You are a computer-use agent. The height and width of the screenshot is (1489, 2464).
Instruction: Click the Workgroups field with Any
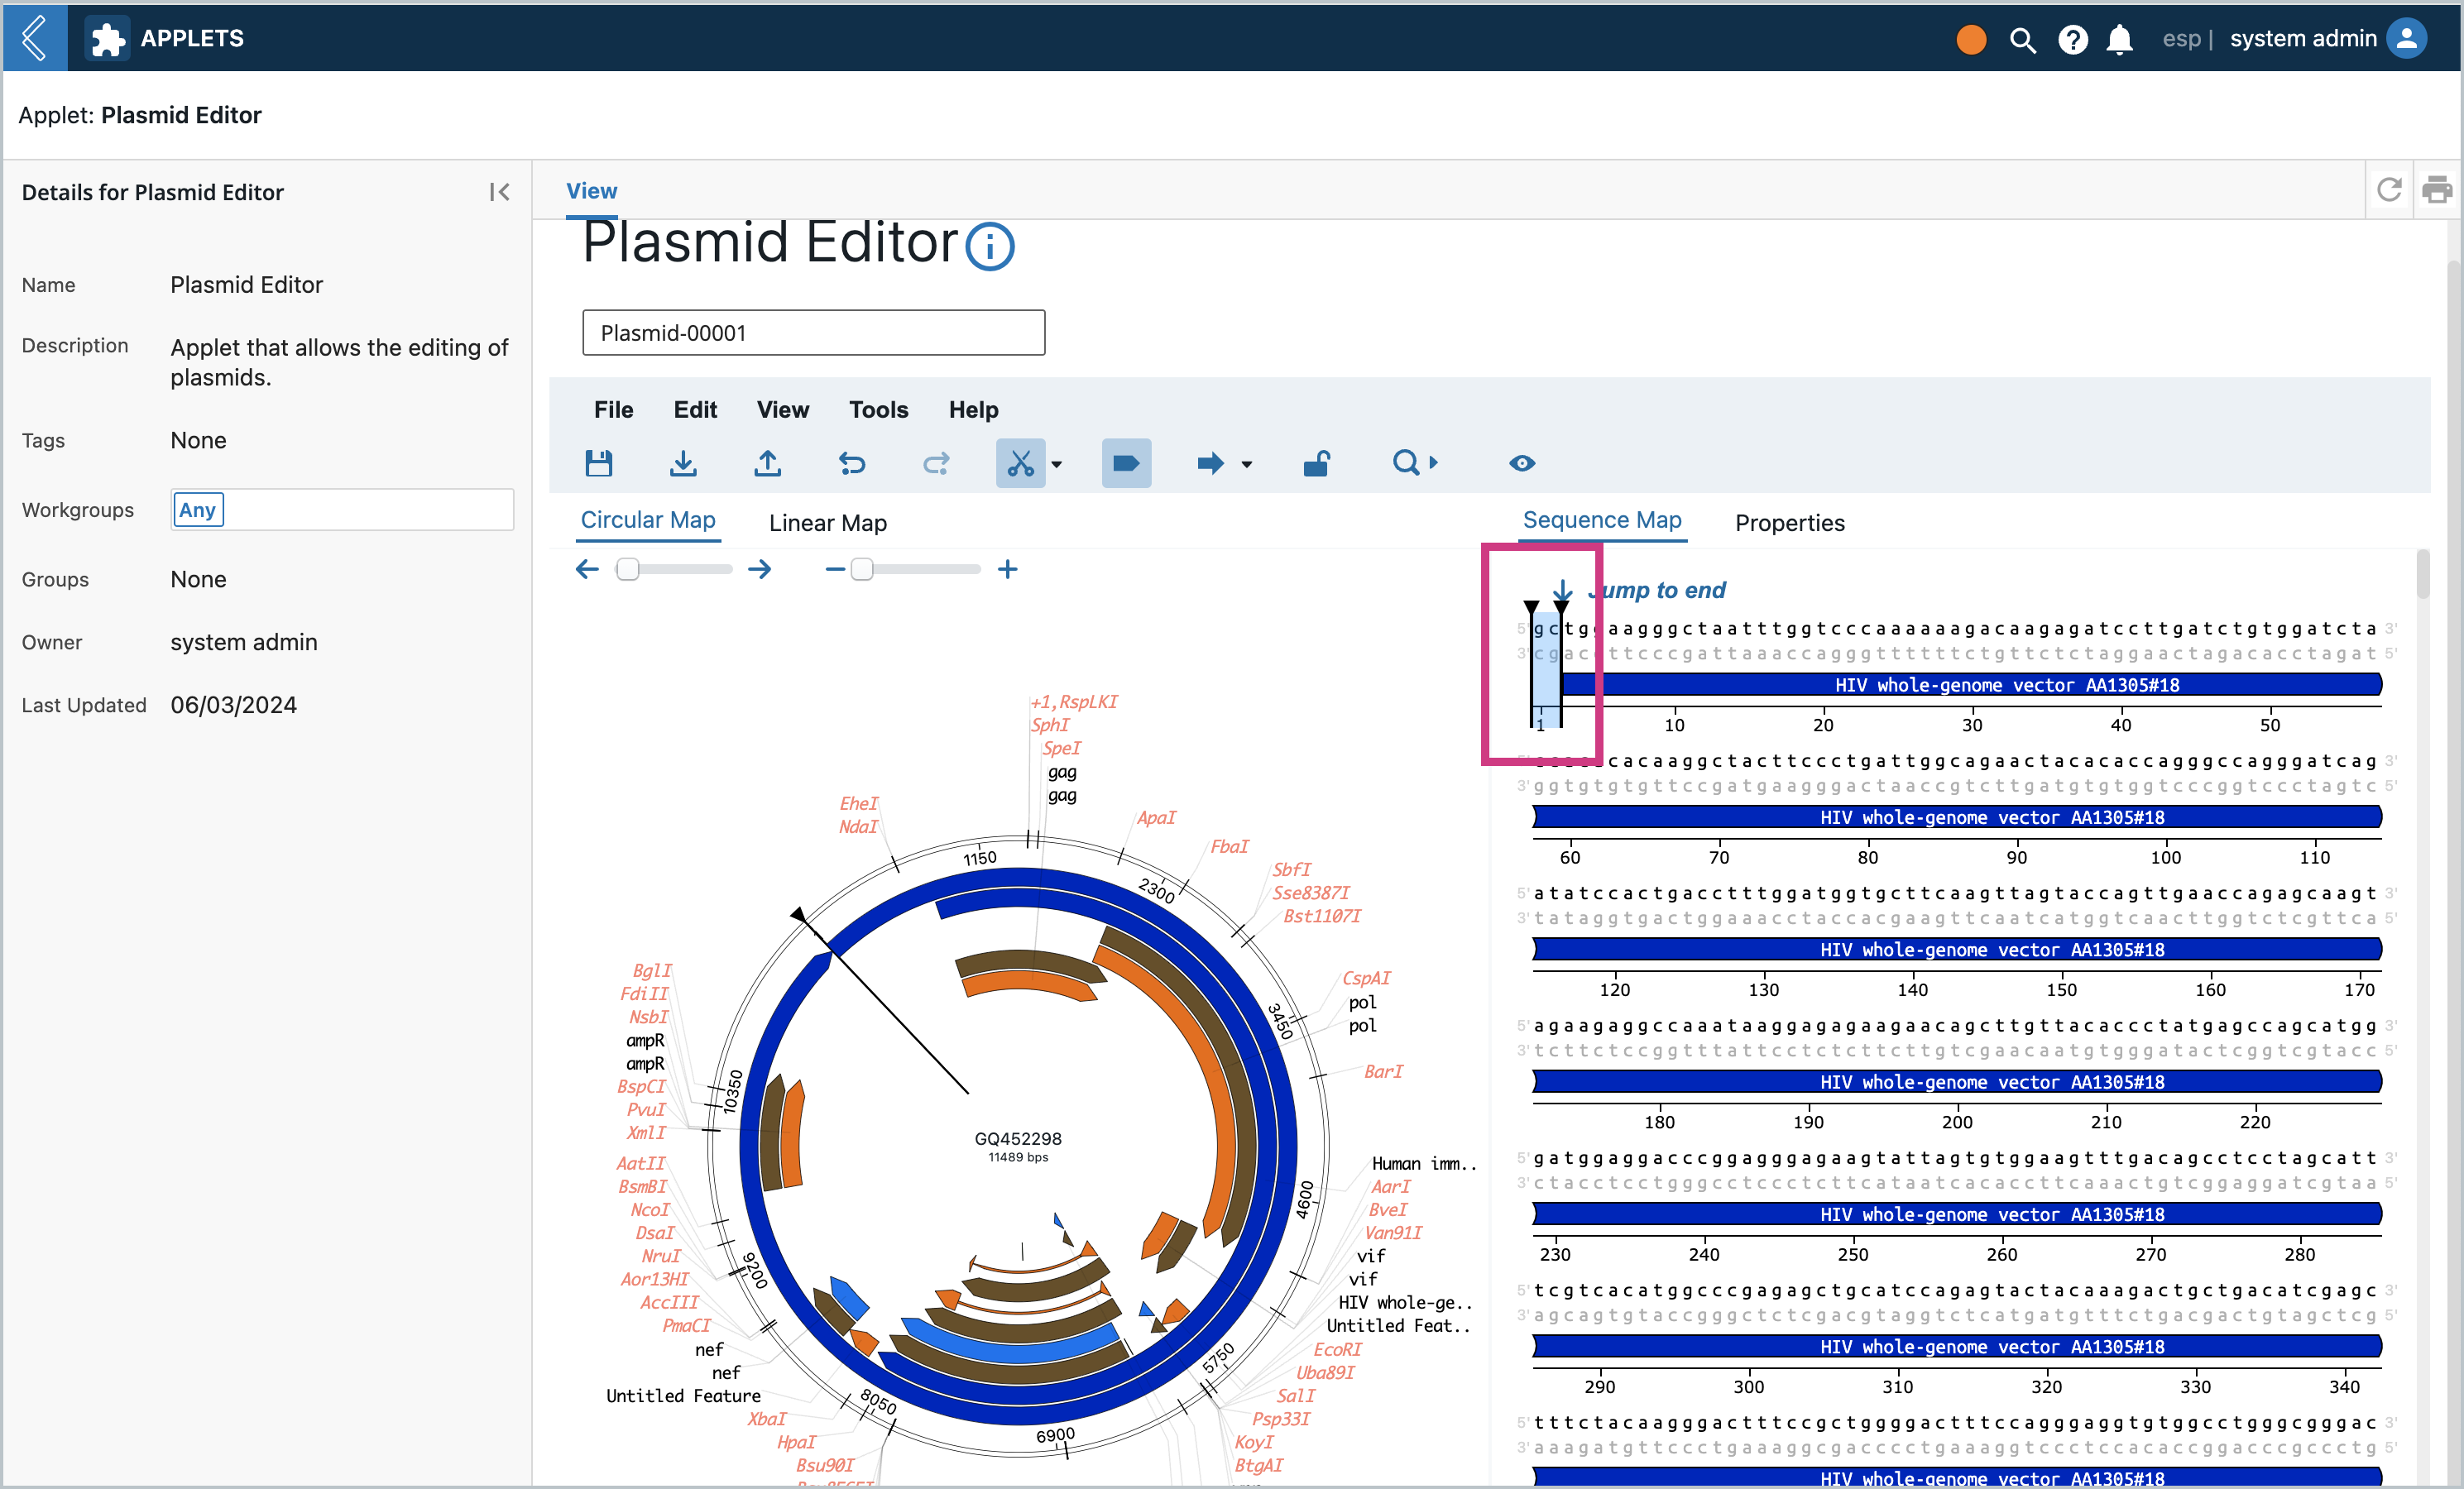(342, 510)
